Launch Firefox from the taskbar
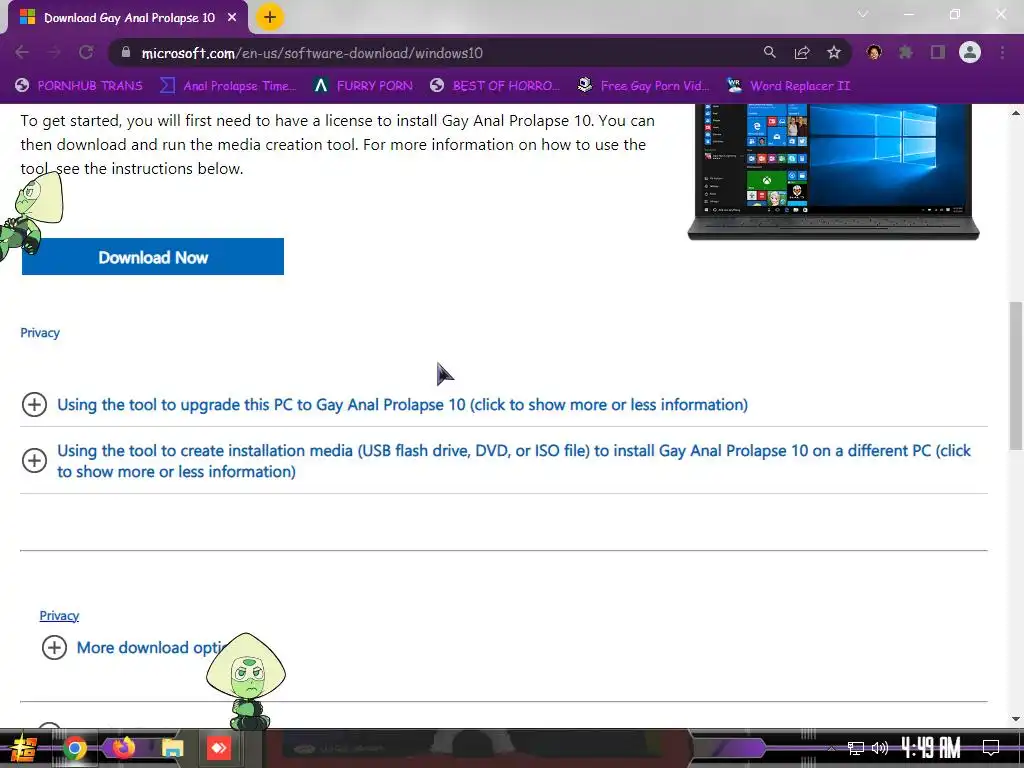Image resolution: width=1024 pixels, height=768 pixels. (123, 747)
